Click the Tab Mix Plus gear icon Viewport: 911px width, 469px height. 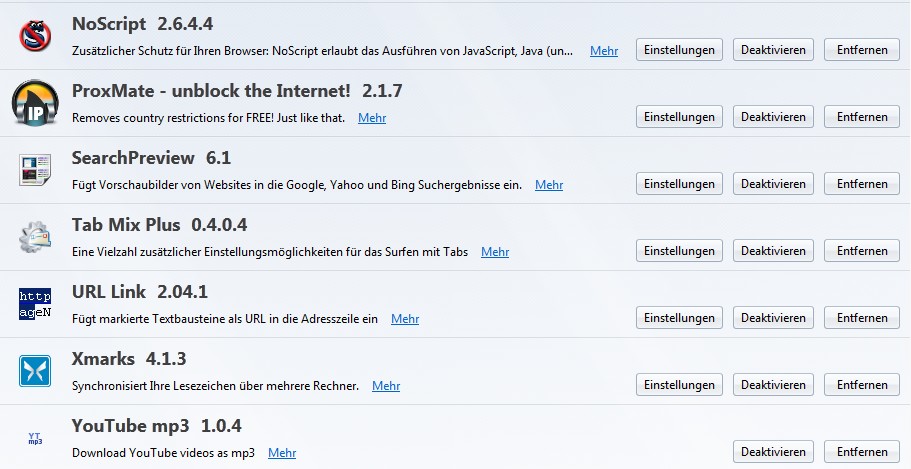click(35, 238)
